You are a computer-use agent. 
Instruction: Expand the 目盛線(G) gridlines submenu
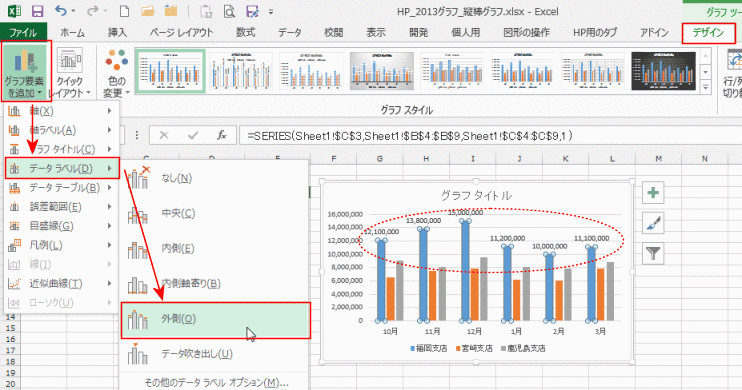[62, 226]
